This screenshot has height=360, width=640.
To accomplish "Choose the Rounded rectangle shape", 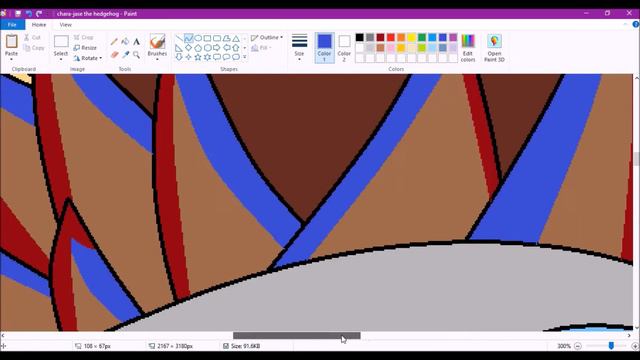I will coord(217,38).
